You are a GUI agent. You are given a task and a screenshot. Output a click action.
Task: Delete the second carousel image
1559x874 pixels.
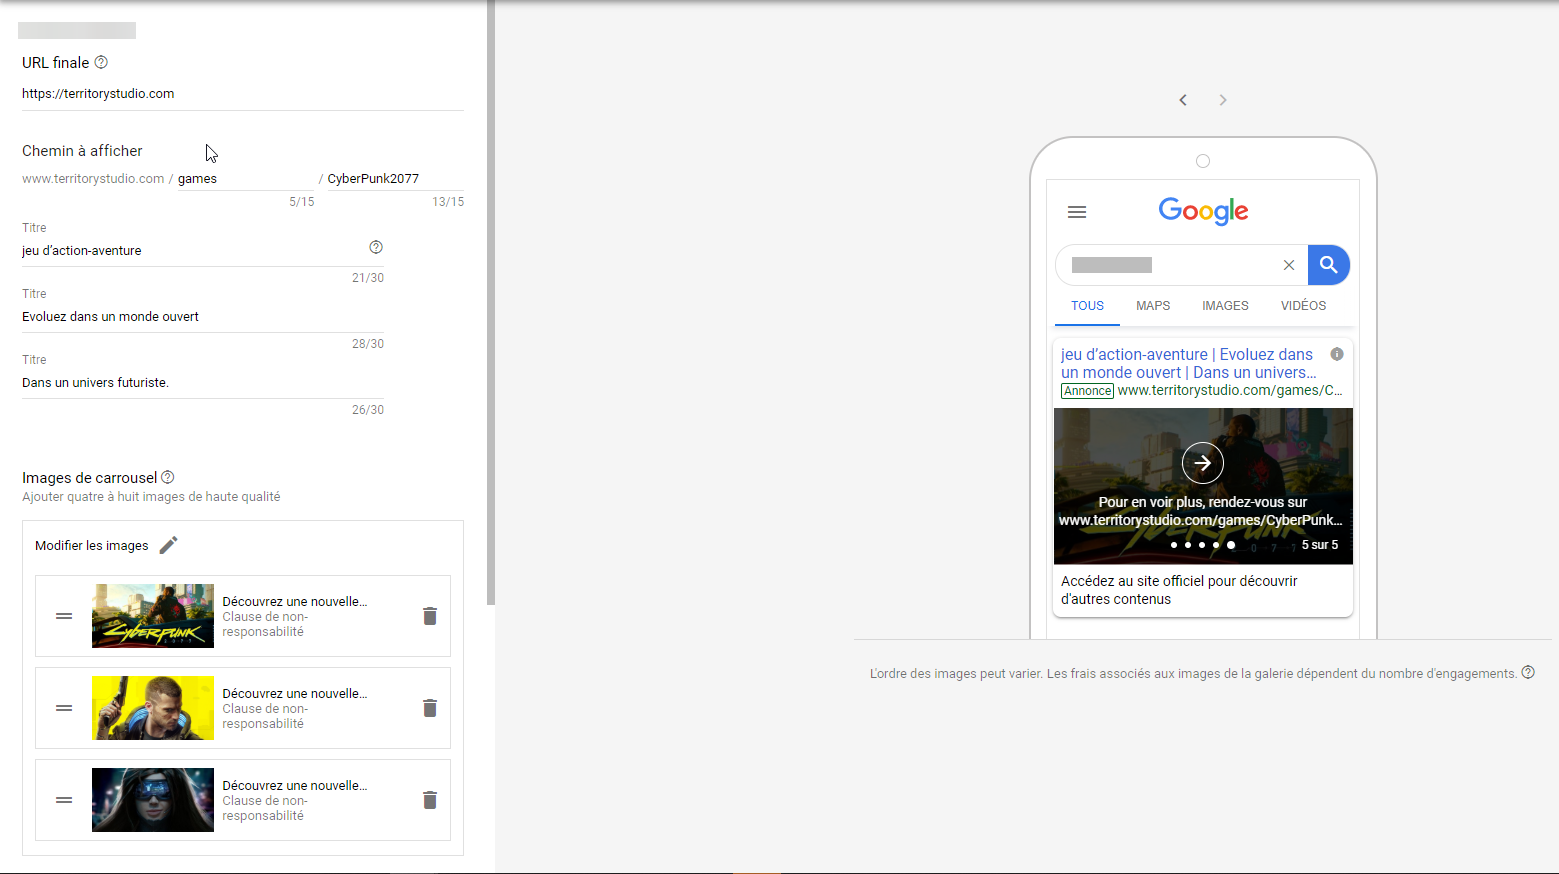click(430, 708)
